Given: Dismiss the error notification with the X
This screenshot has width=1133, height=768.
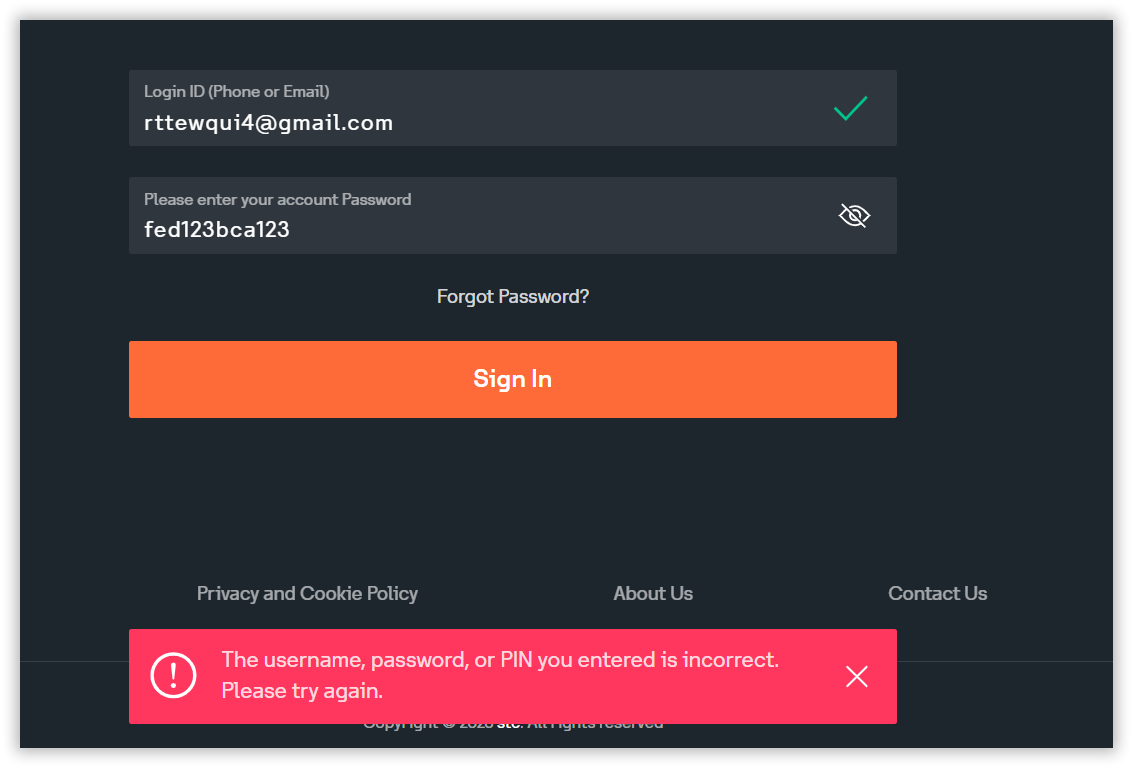Looking at the screenshot, I should (x=857, y=677).
